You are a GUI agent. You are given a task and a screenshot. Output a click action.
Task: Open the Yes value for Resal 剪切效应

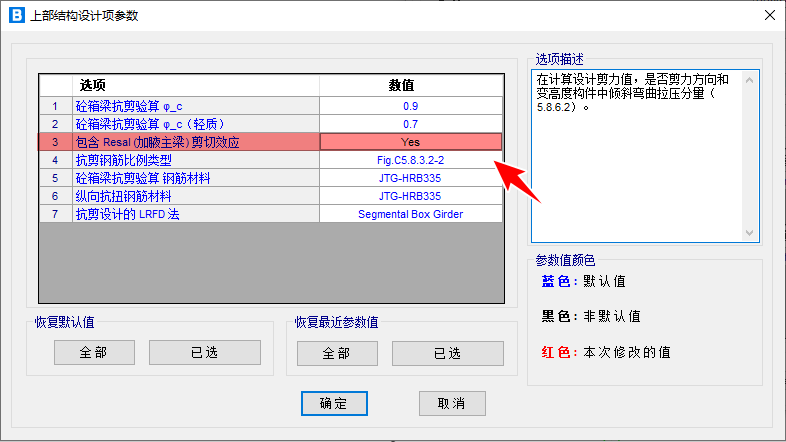pos(410,142)
